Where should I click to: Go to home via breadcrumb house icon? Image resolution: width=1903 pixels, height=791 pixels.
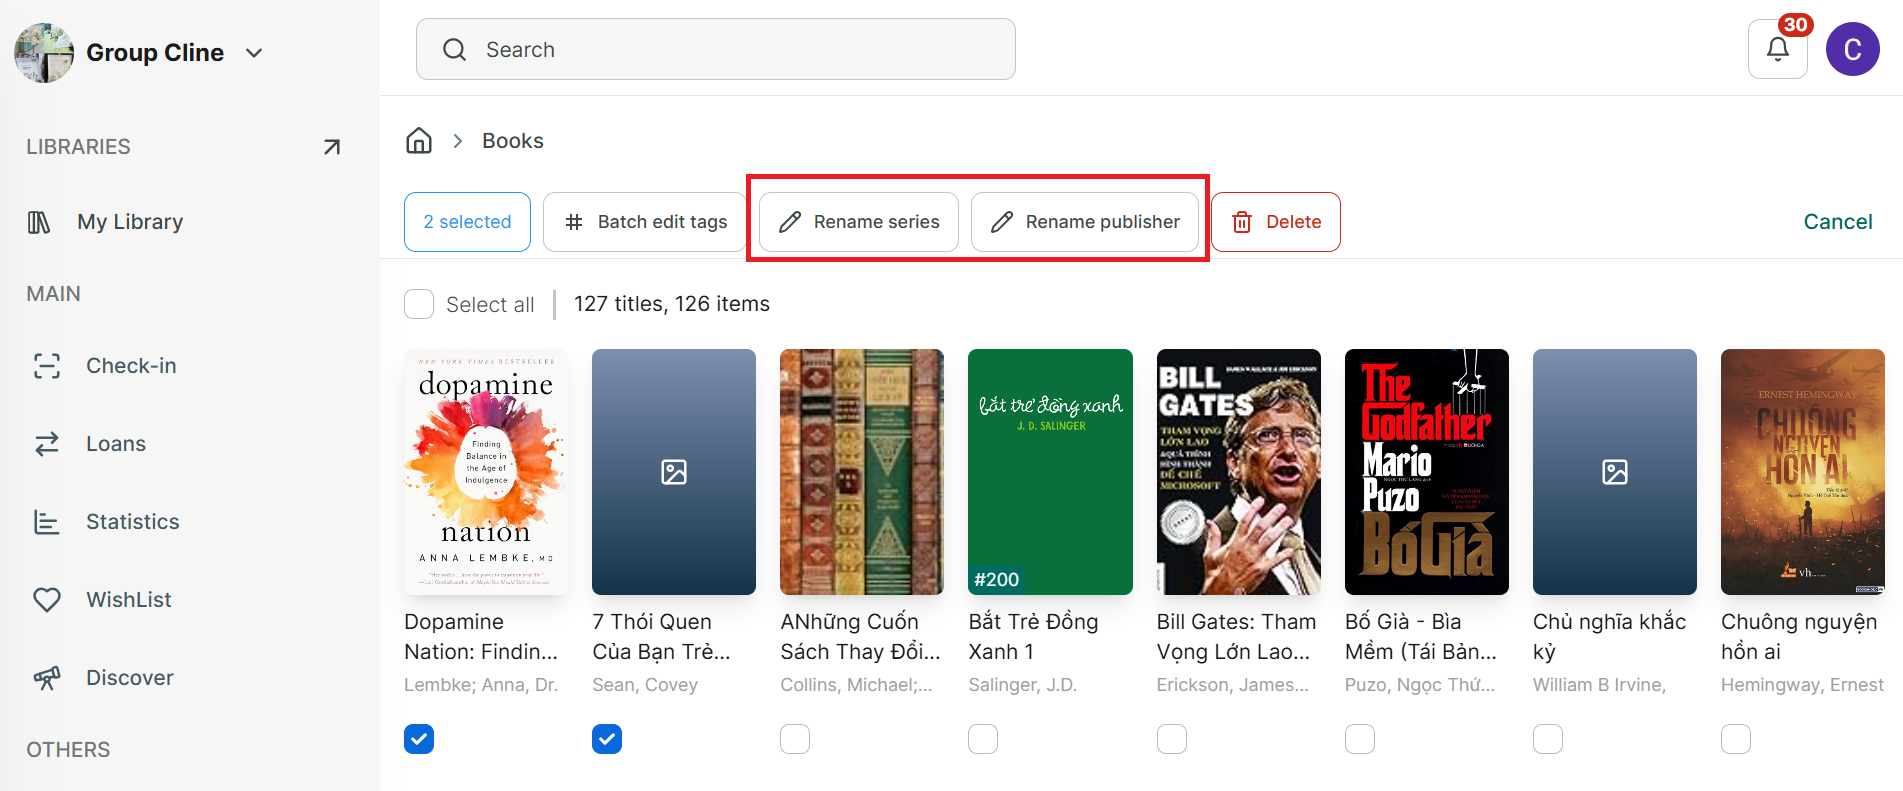pyautogui.click(x=419, y=141)
